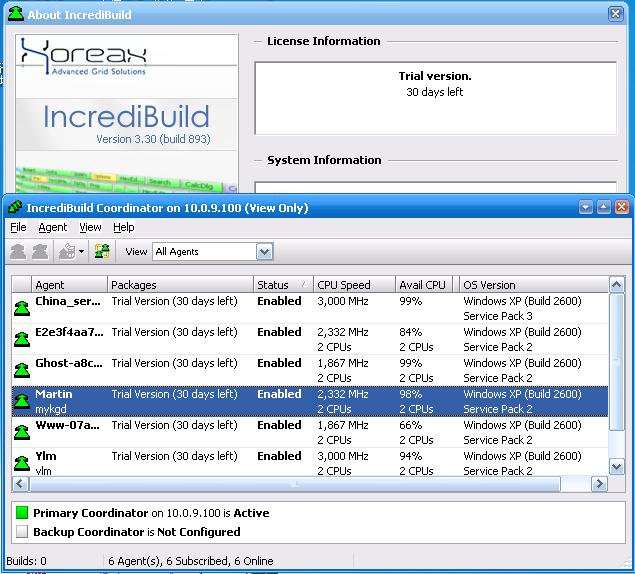Sort by the CPU Speed column header
Viewport: 635px width, 574px height.
click(354, 285)
